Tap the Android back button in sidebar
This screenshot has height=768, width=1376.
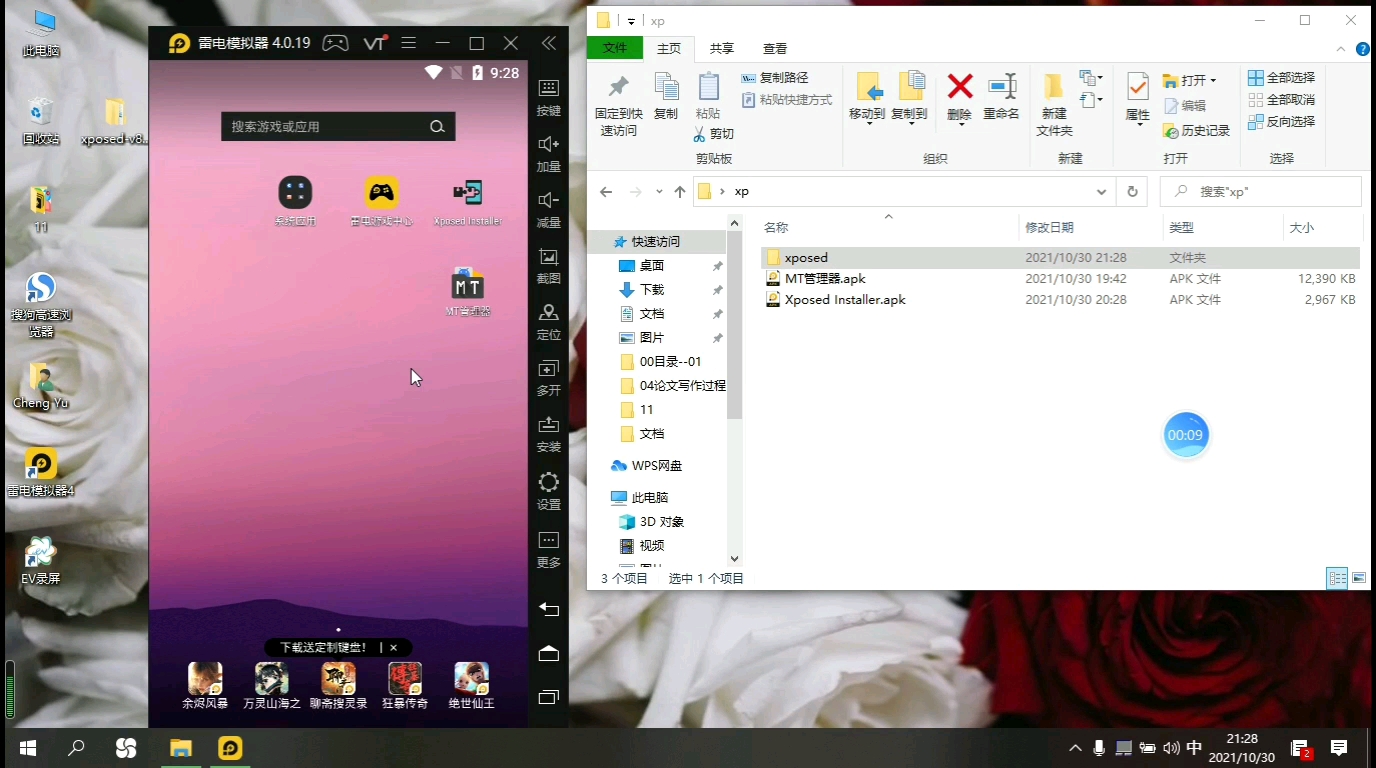pyautogui.click(x=548, y=608)
